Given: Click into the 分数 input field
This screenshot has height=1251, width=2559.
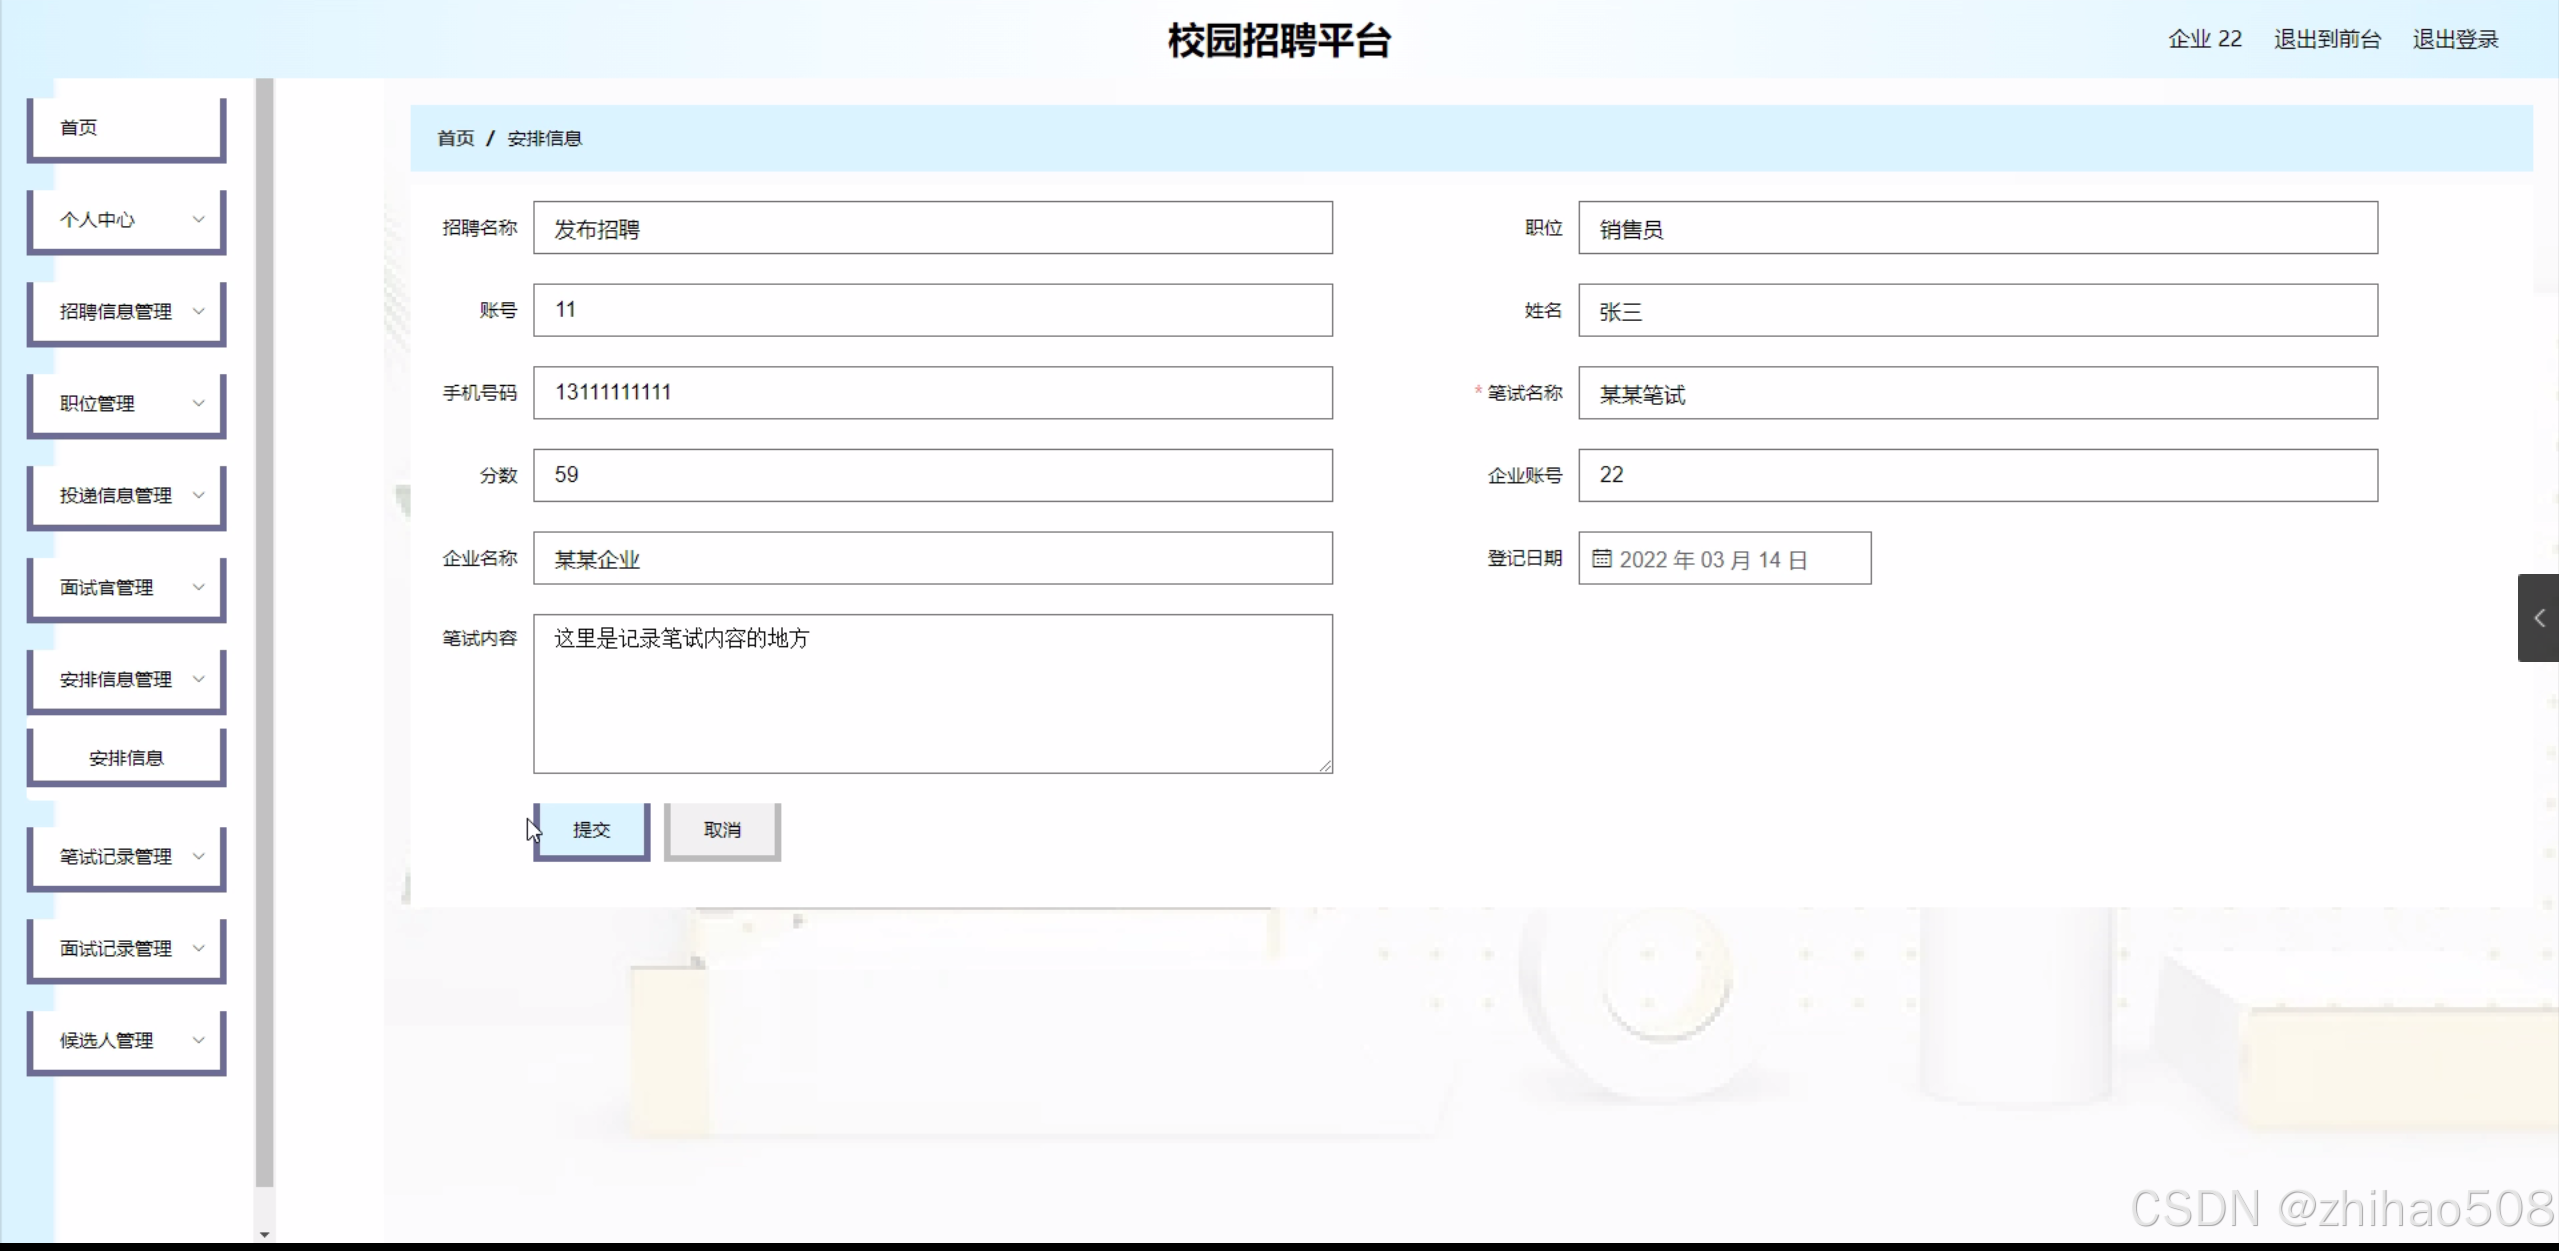Looking at the screenshot, I should (x=932, y=475).
